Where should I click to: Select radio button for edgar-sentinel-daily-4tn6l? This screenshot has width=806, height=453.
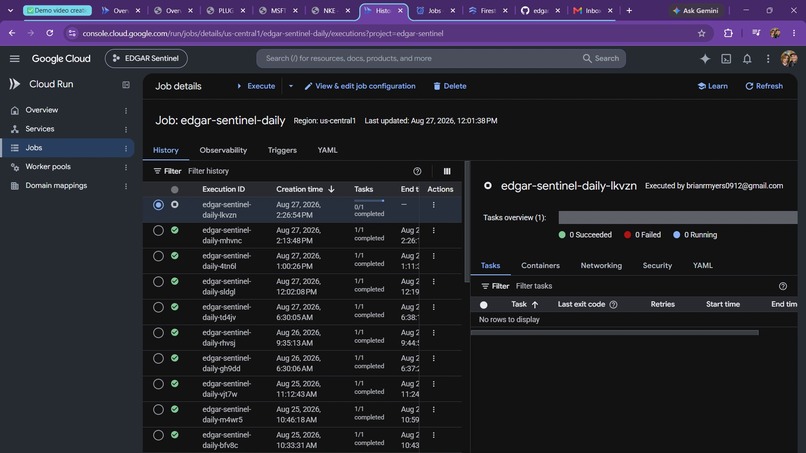(158, 256)
